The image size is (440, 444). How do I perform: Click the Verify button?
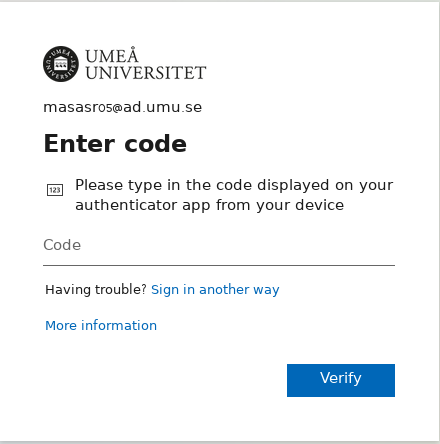coord(341,380)
